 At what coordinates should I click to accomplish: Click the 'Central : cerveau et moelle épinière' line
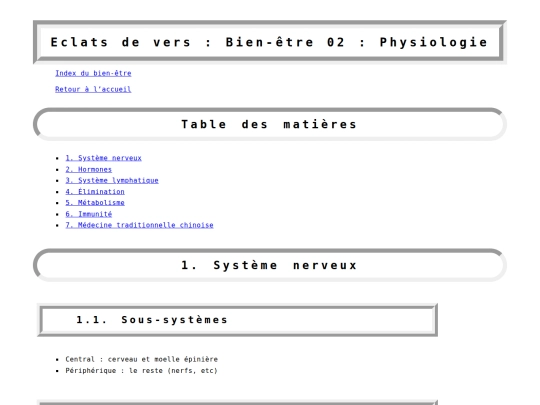pyautogui.click(x=142, y=359)
